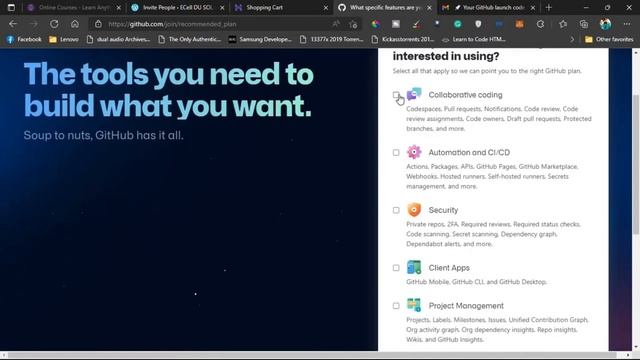
Task: Check the Automation and CI/CD checkbox
Action: pyautogui.click(x=396, y=153)
